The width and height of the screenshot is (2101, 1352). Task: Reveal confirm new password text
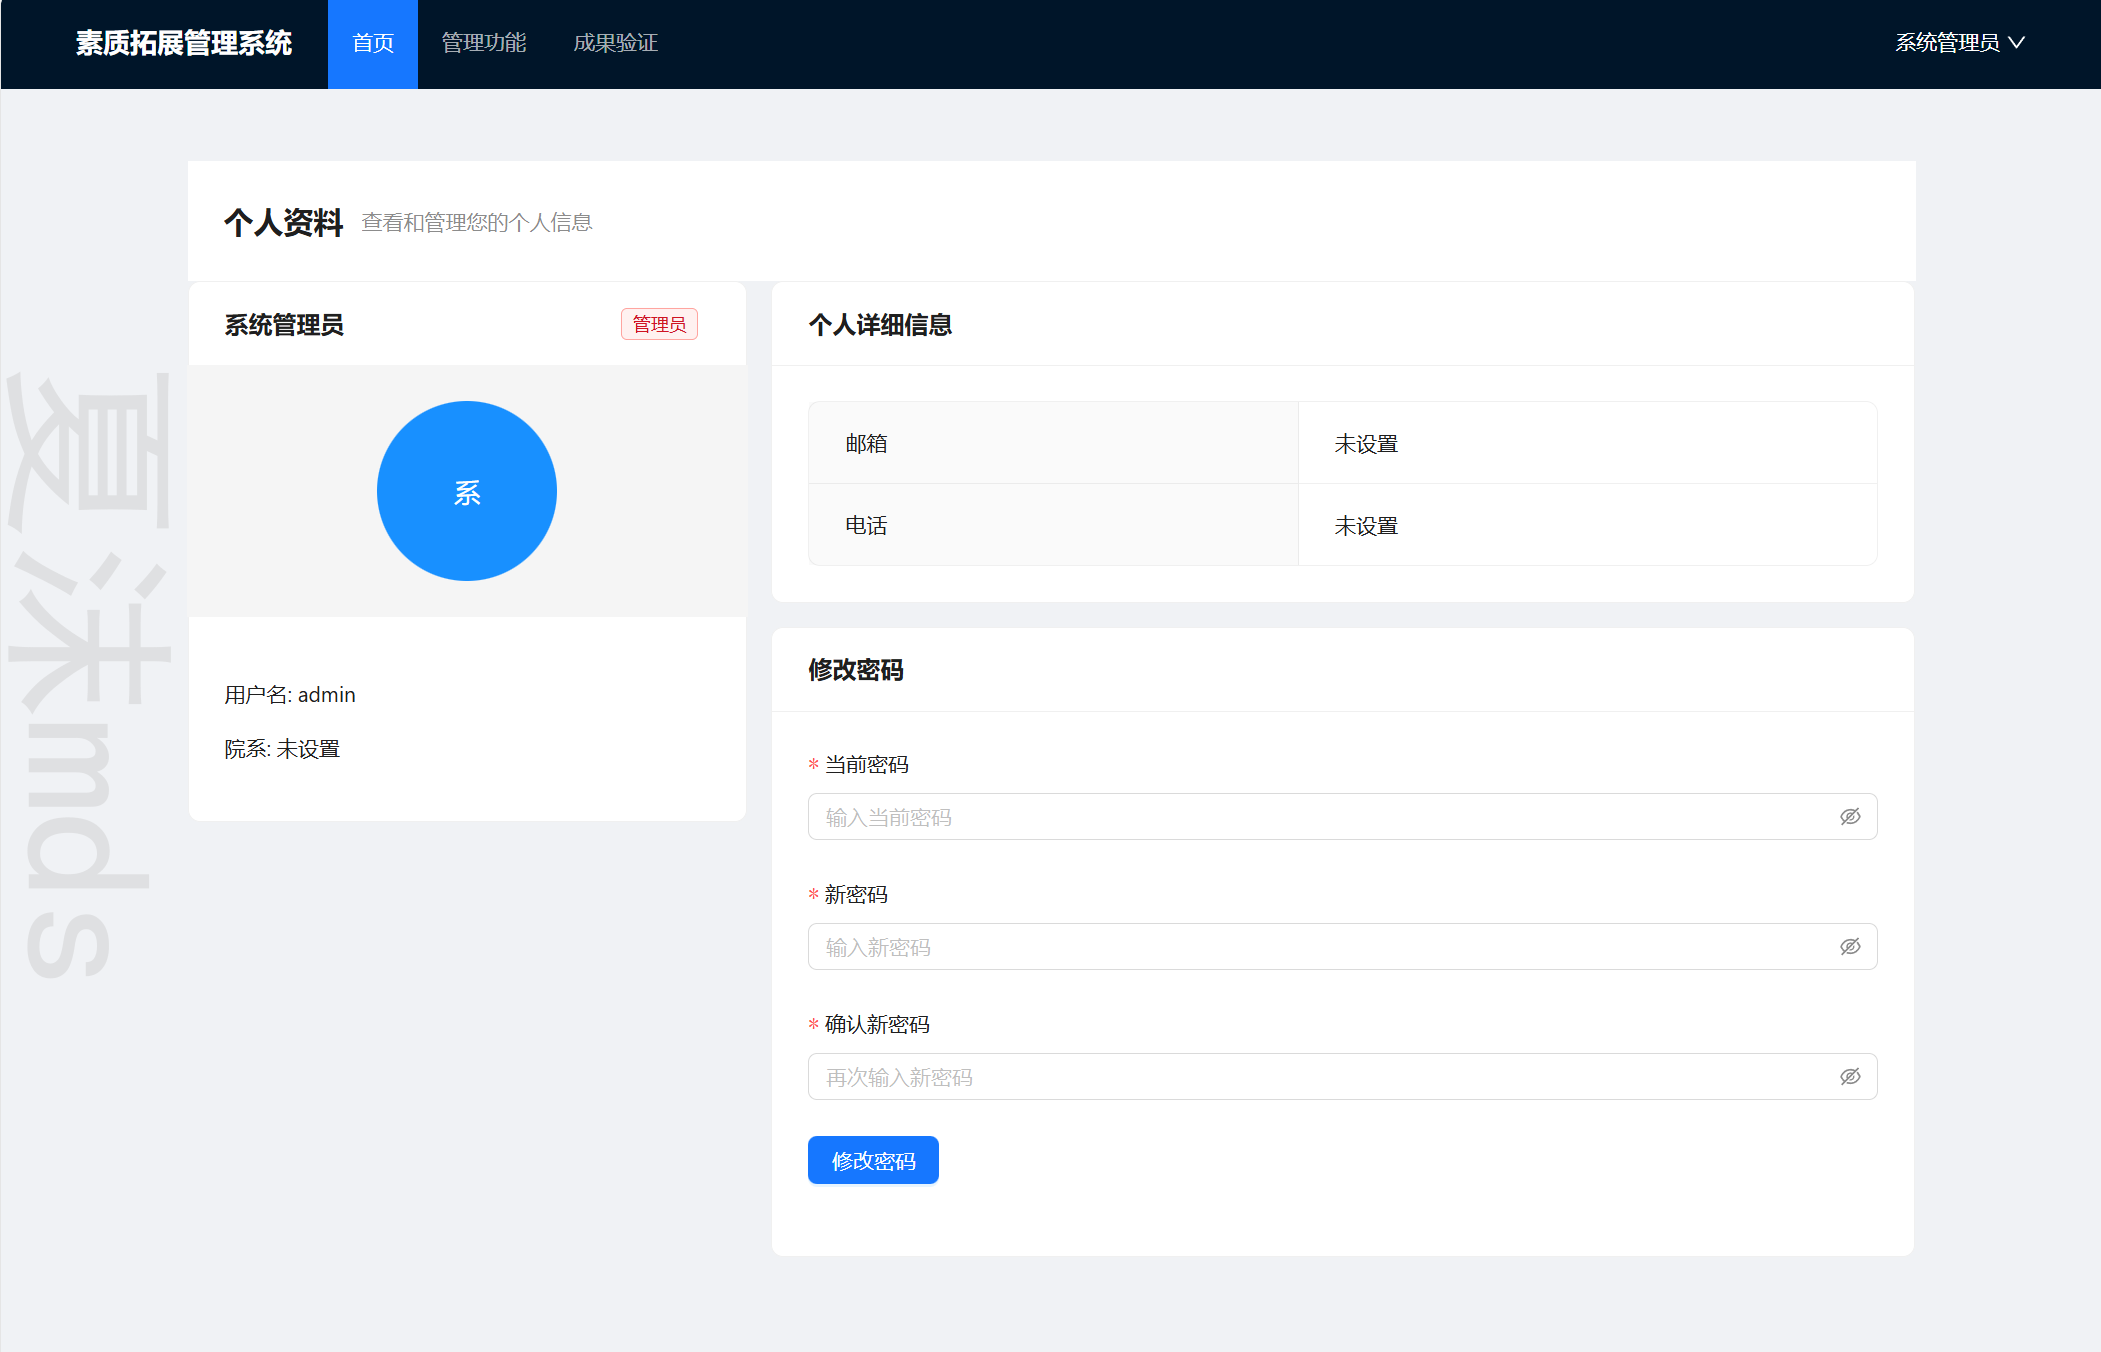pyautogui.click(x=1849, y=1077)
